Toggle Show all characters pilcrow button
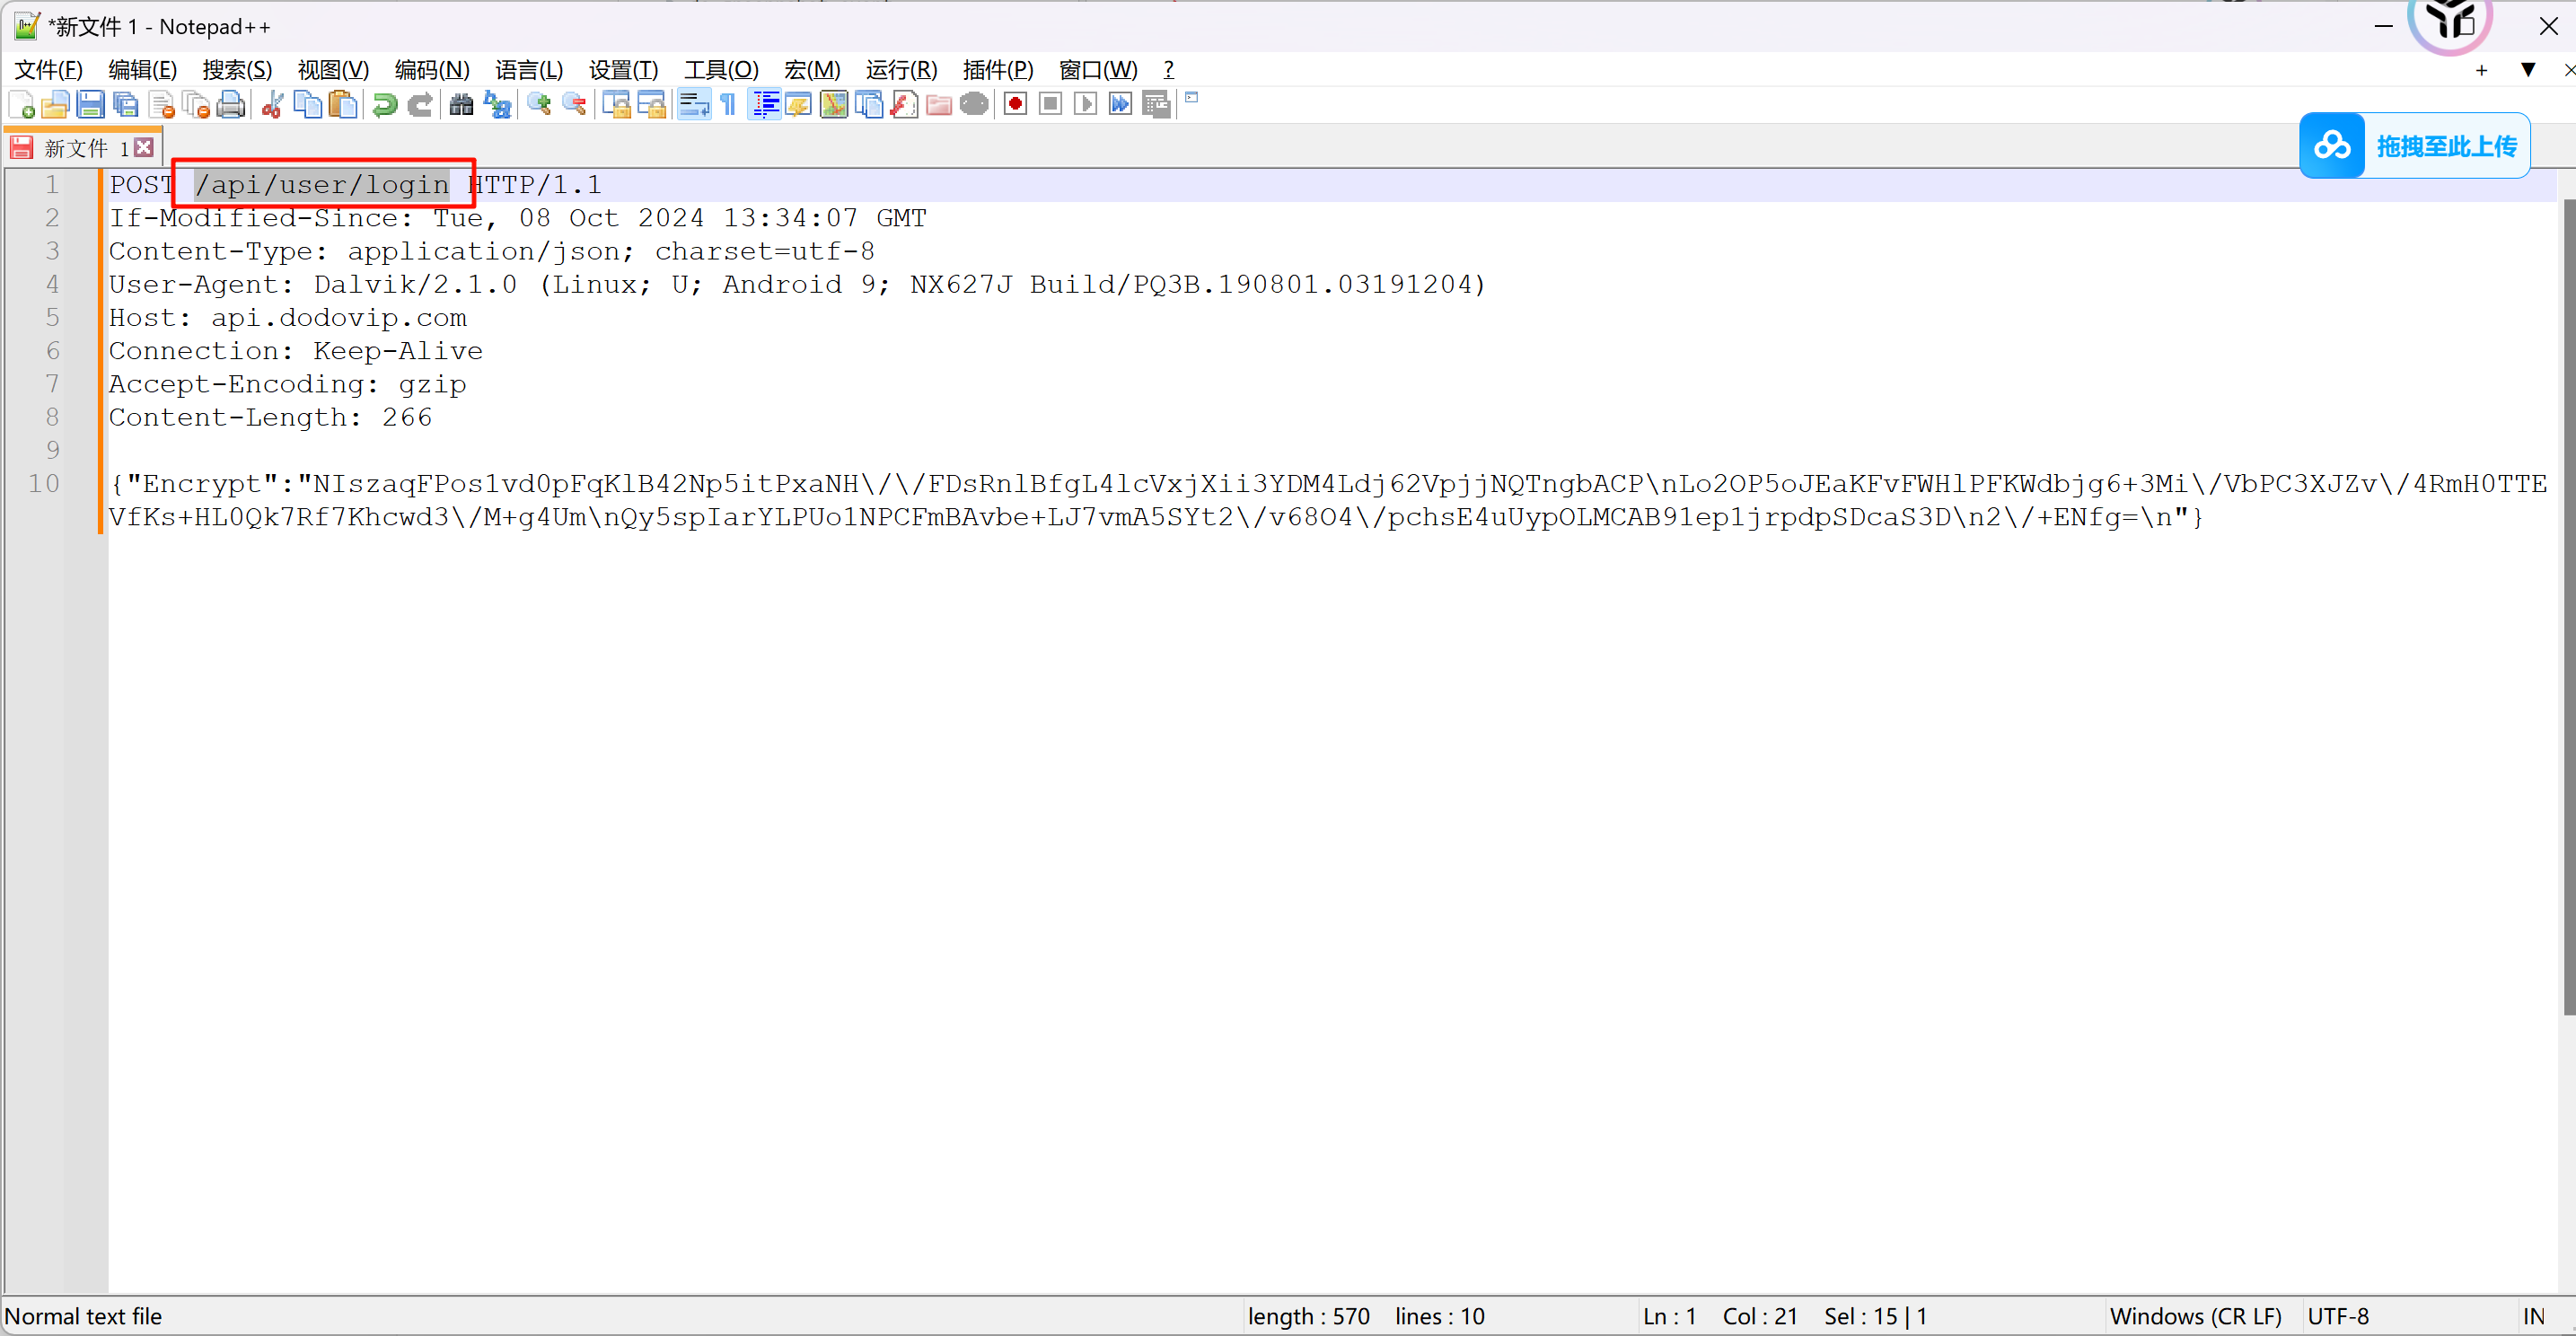This screenshot has height=1336, width=2576. (728, 105)
